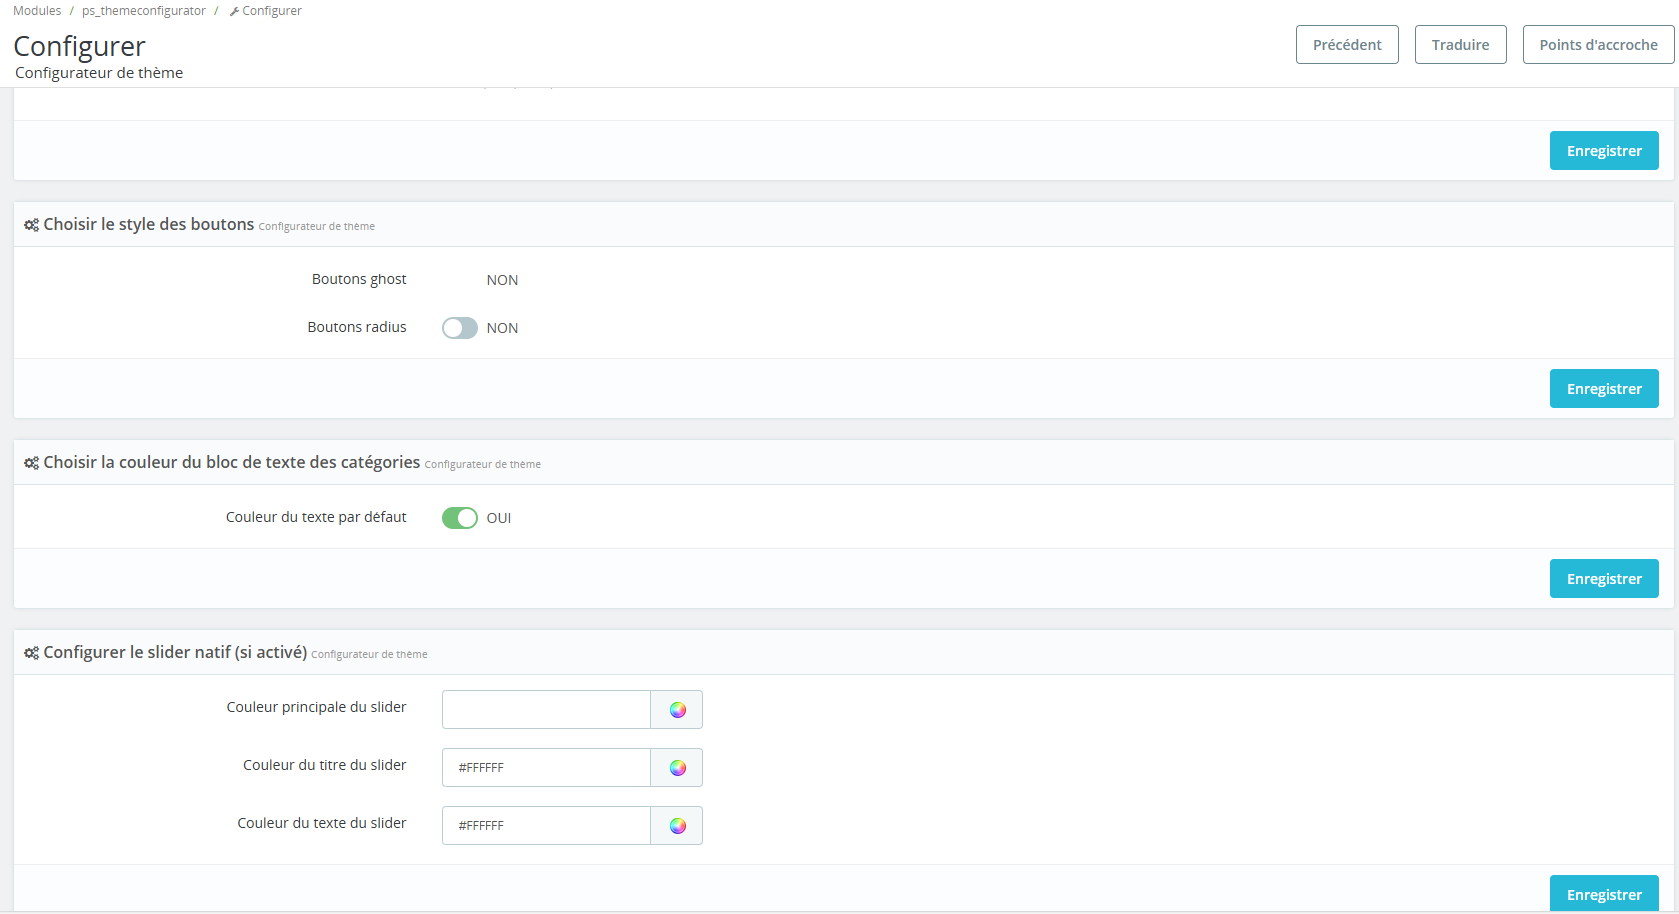
Task: Focus the Couleur principale du slider field
Action: click(x=546, y=710)
